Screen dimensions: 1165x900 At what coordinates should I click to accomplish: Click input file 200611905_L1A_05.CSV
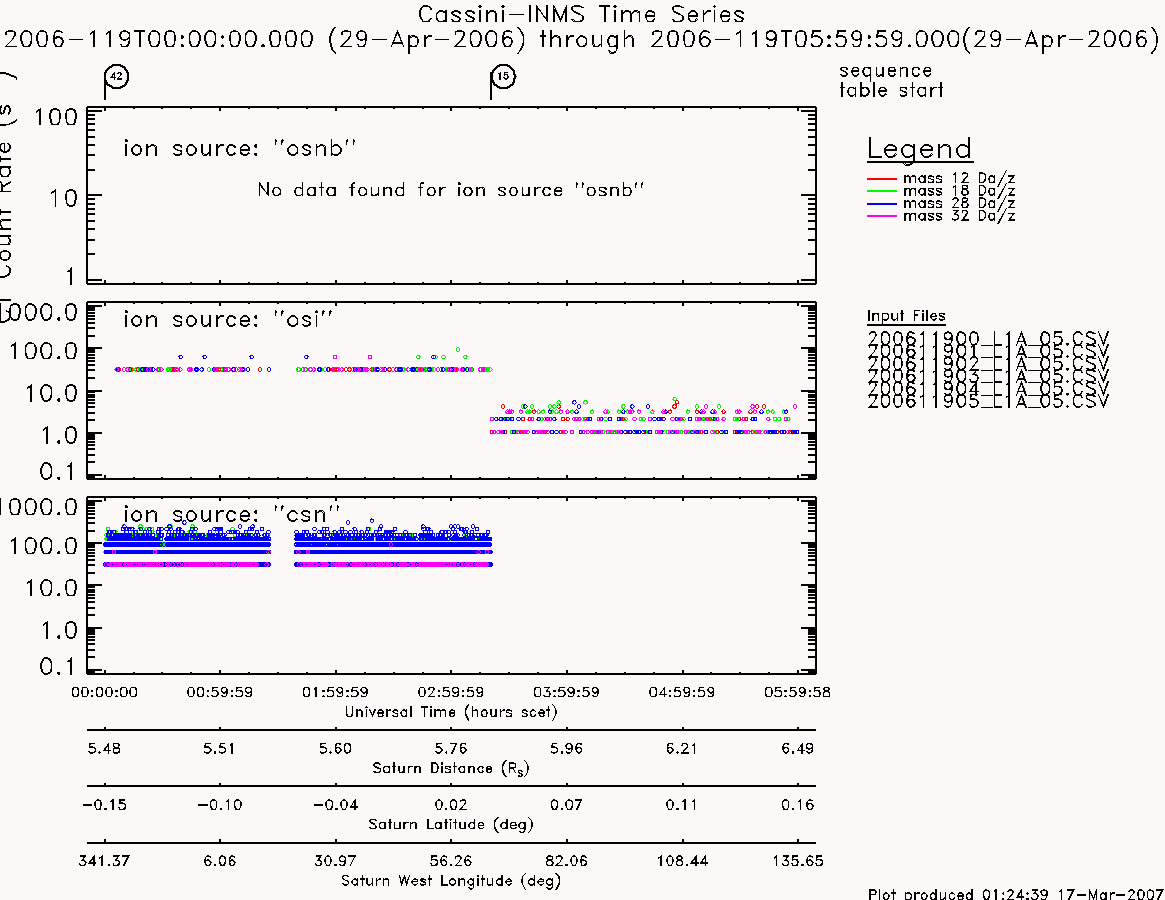coord(988,401)
